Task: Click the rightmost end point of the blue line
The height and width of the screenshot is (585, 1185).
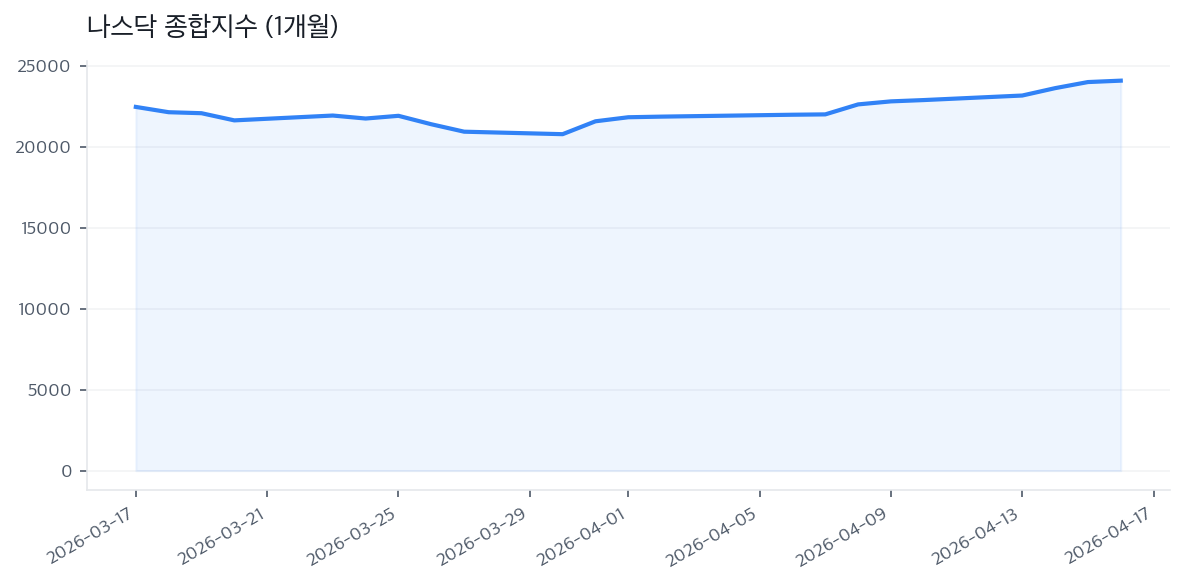Action: 1121,80
